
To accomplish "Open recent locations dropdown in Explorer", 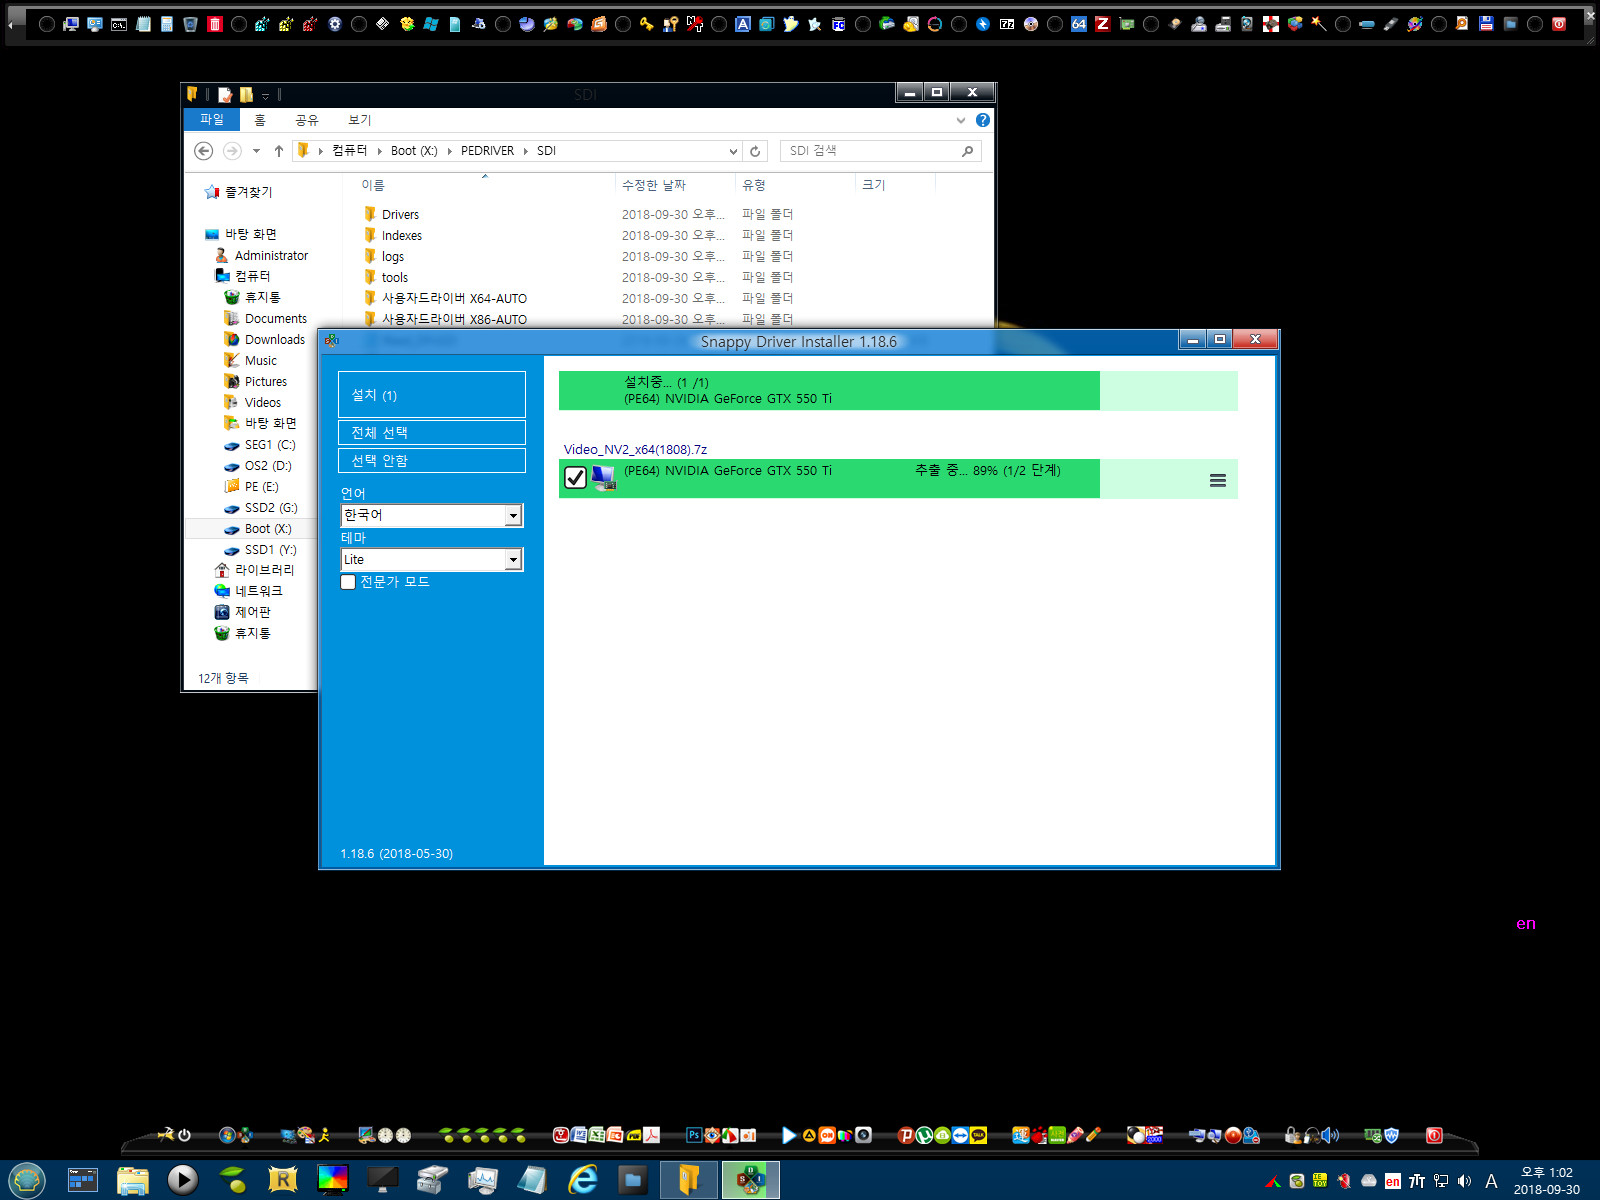I will click(256, 151).
